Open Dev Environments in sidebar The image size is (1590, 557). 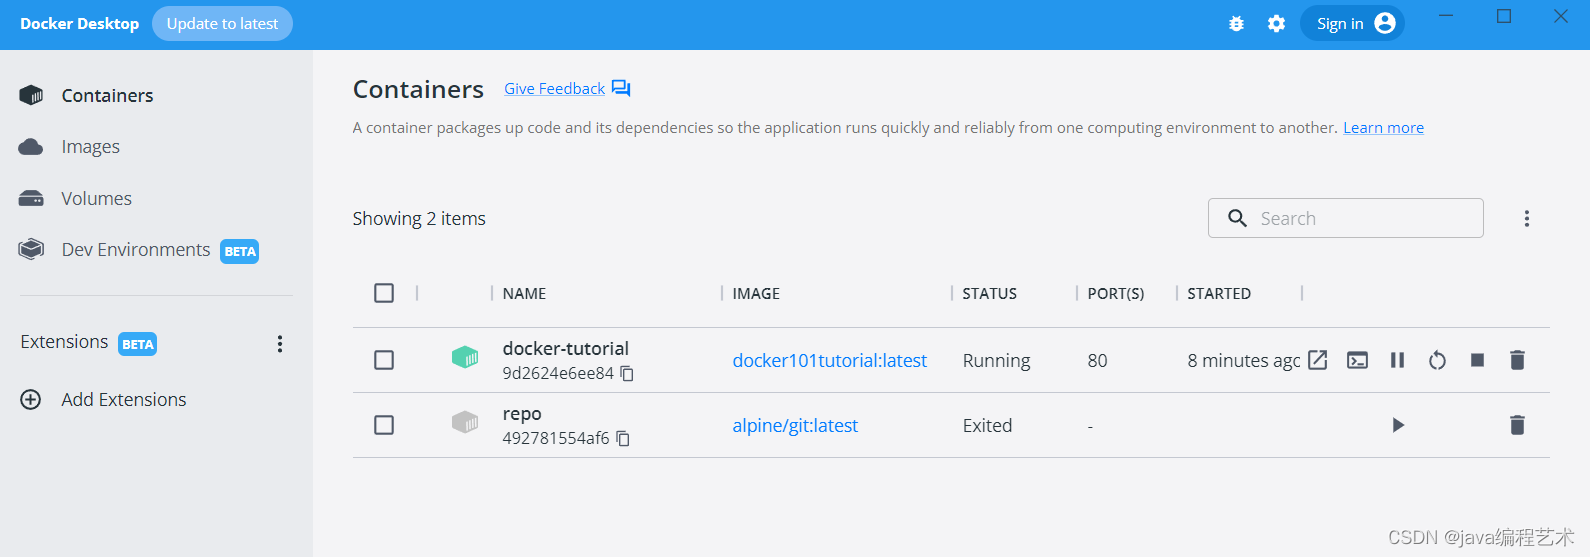(136, 250)
